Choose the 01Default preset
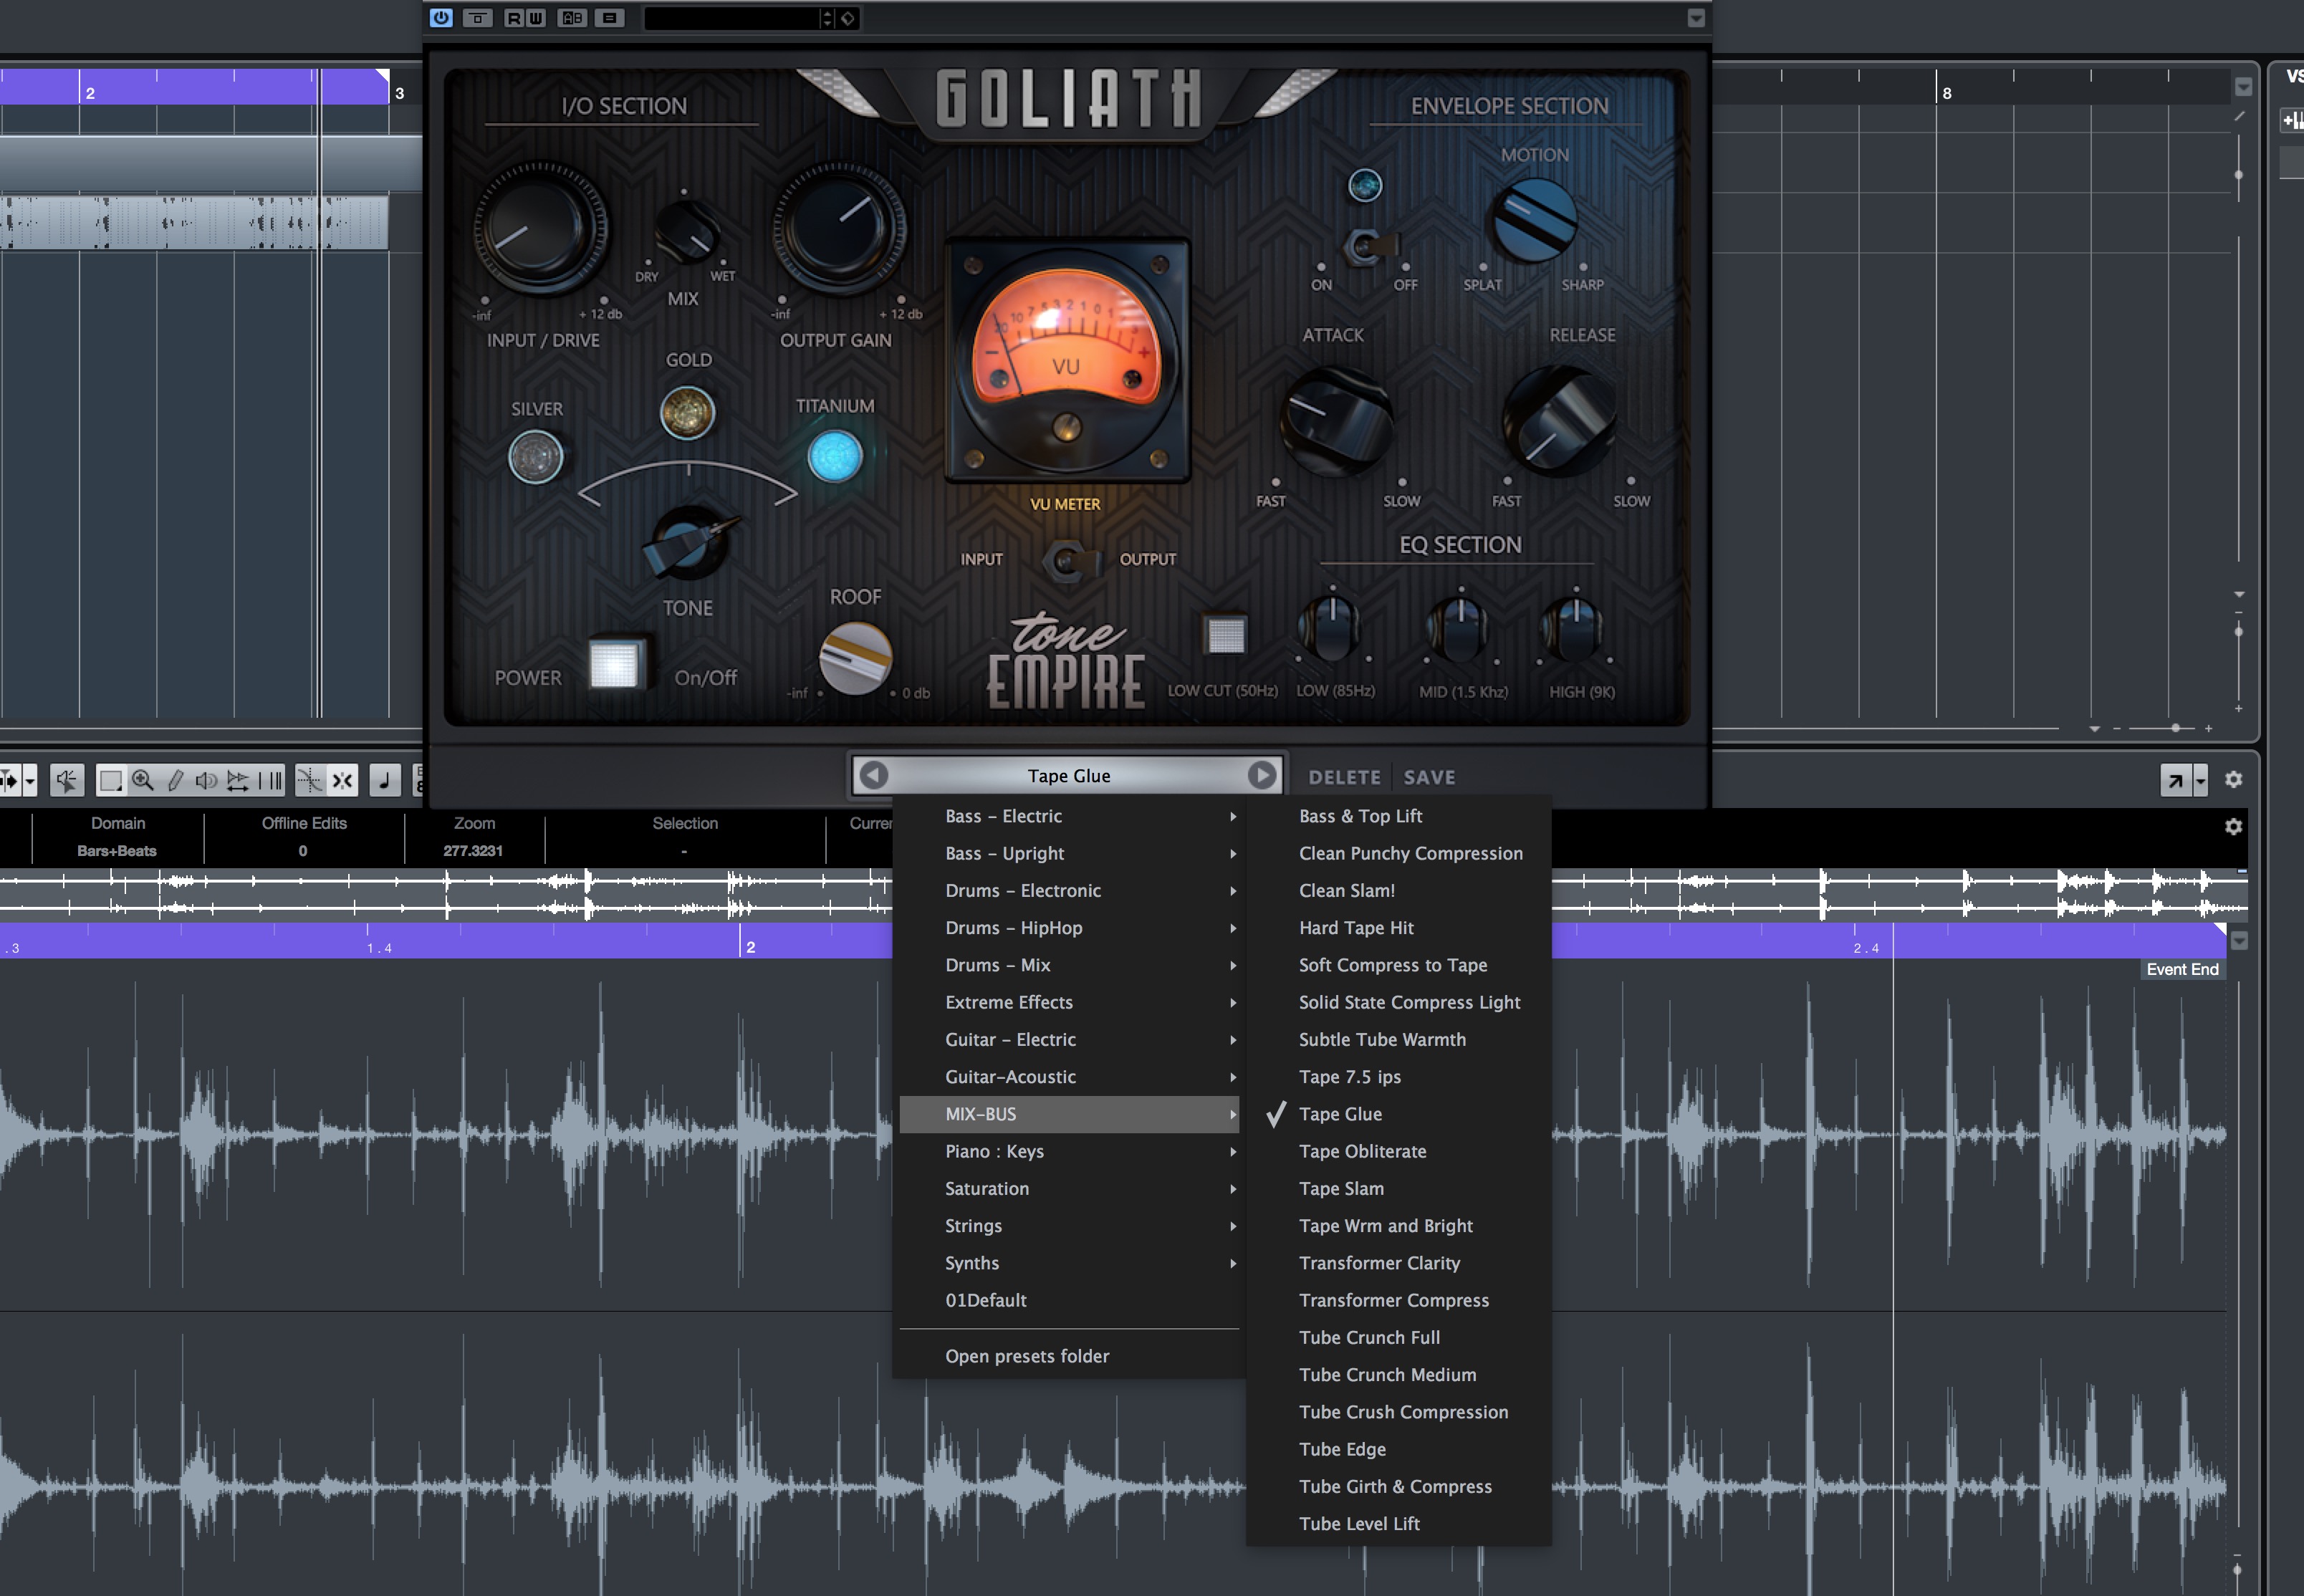Screen dimensions: 2304x1596 click(x=1069, y=1300)
